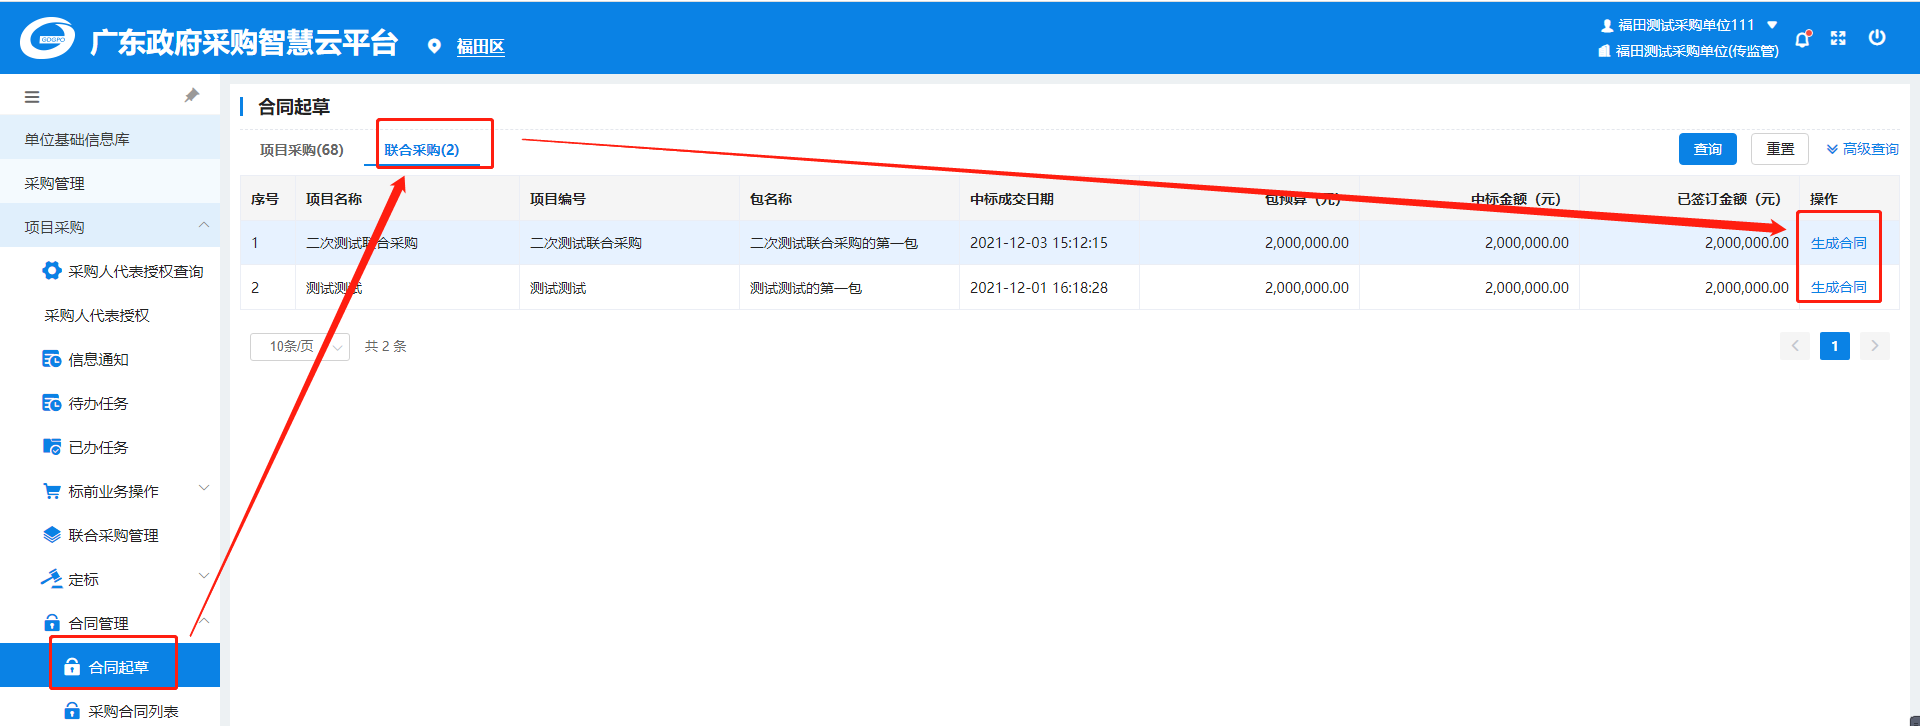Select the 联合采购(2) tab
The height and width of the screenshot is (726, 1920).
tap(421, 150)
